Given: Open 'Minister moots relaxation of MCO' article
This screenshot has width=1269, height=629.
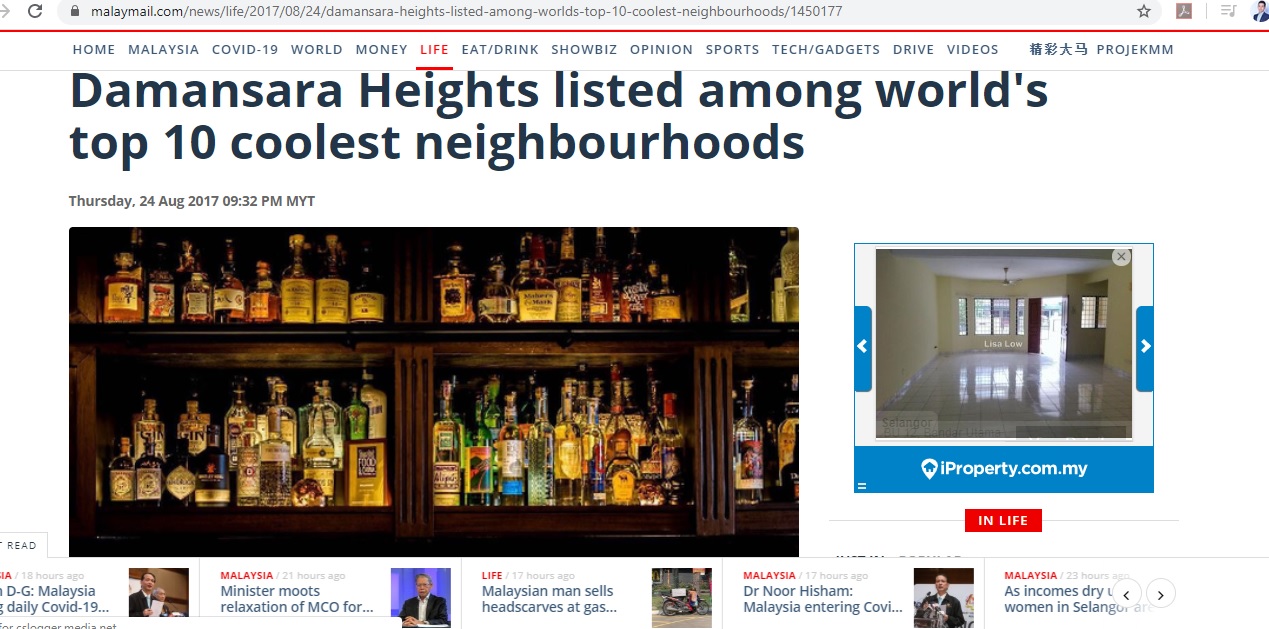Looking at the screenshot, I should coord(297,599).
